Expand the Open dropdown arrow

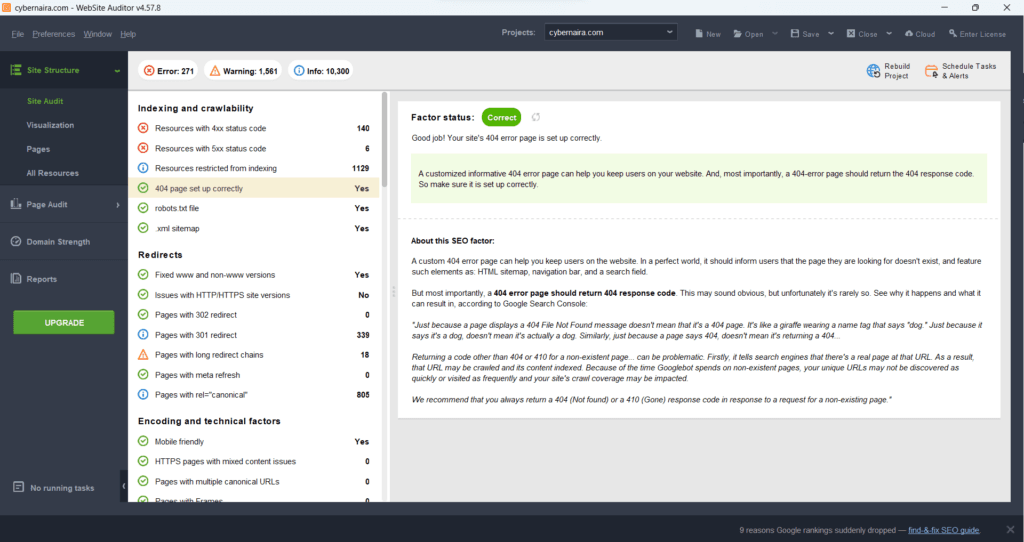pos(775,33)
